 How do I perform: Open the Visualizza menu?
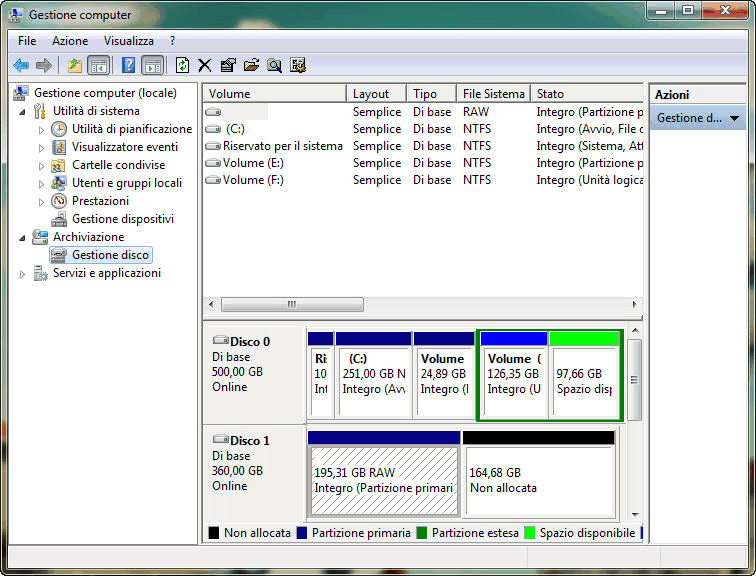pos(129,41)
